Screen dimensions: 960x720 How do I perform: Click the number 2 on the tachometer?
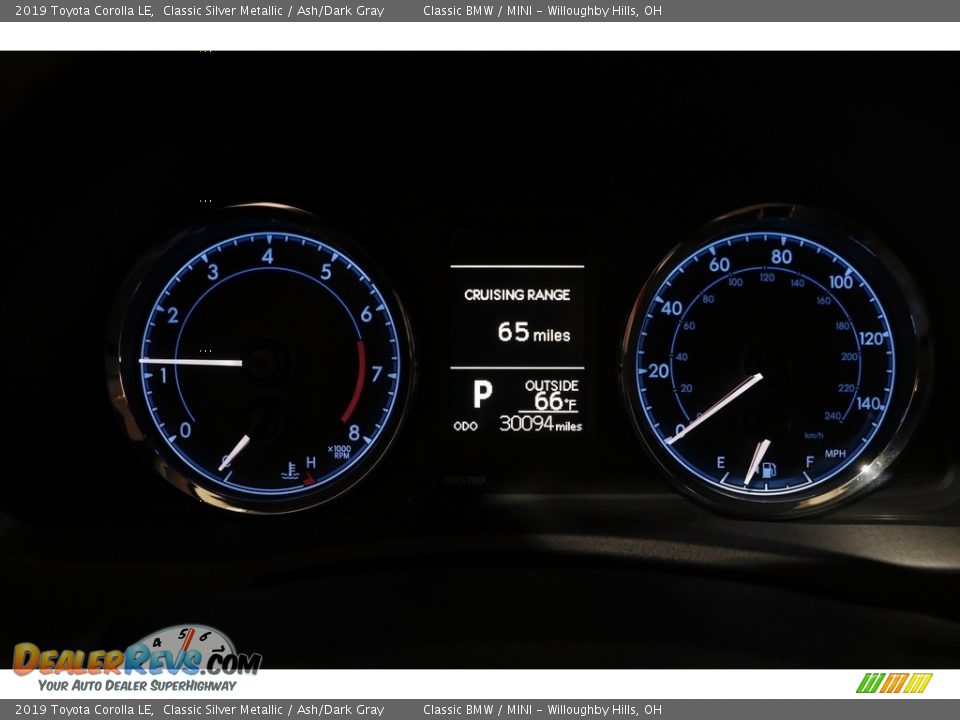[x=173, y=315]
